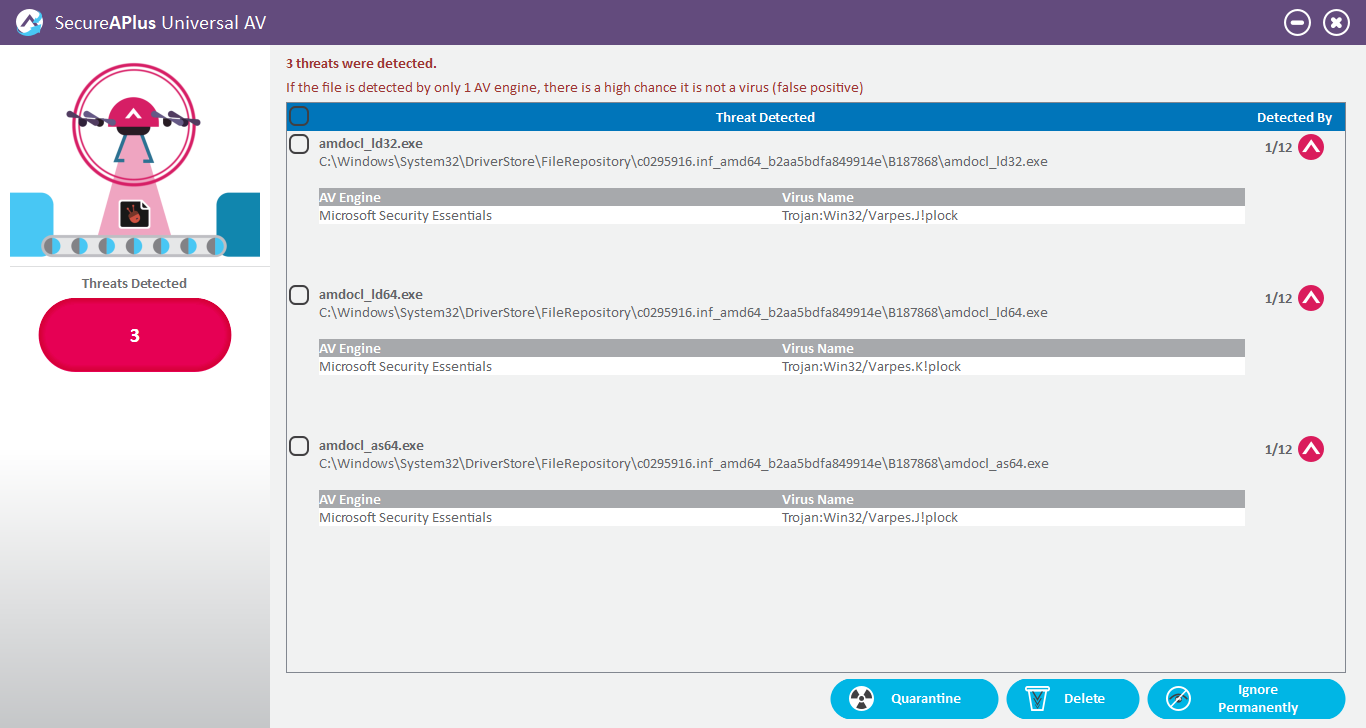Click AV Engine header under amdocl_ld32.exe
The height and width of the screenshot is (728, 1366).
coord(350,197)
